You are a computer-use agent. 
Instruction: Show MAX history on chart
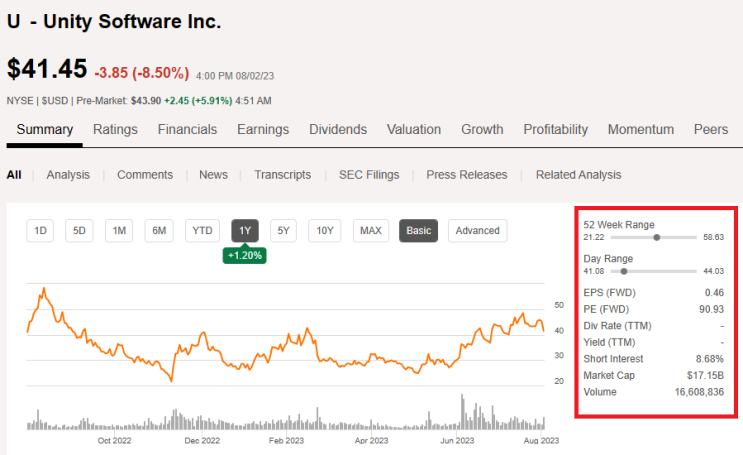(x=371, y=231)
